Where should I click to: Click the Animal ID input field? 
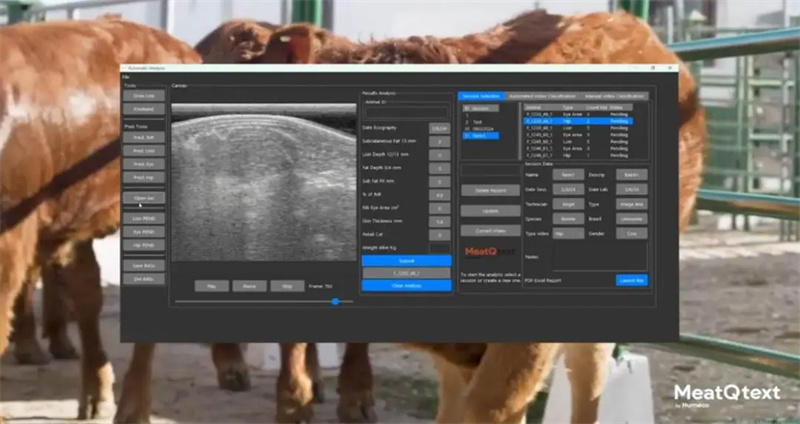click(x=405, y=112)
